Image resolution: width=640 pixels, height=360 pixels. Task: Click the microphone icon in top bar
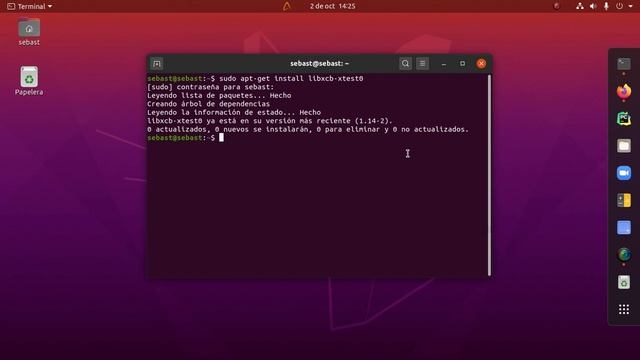(606, 6)
